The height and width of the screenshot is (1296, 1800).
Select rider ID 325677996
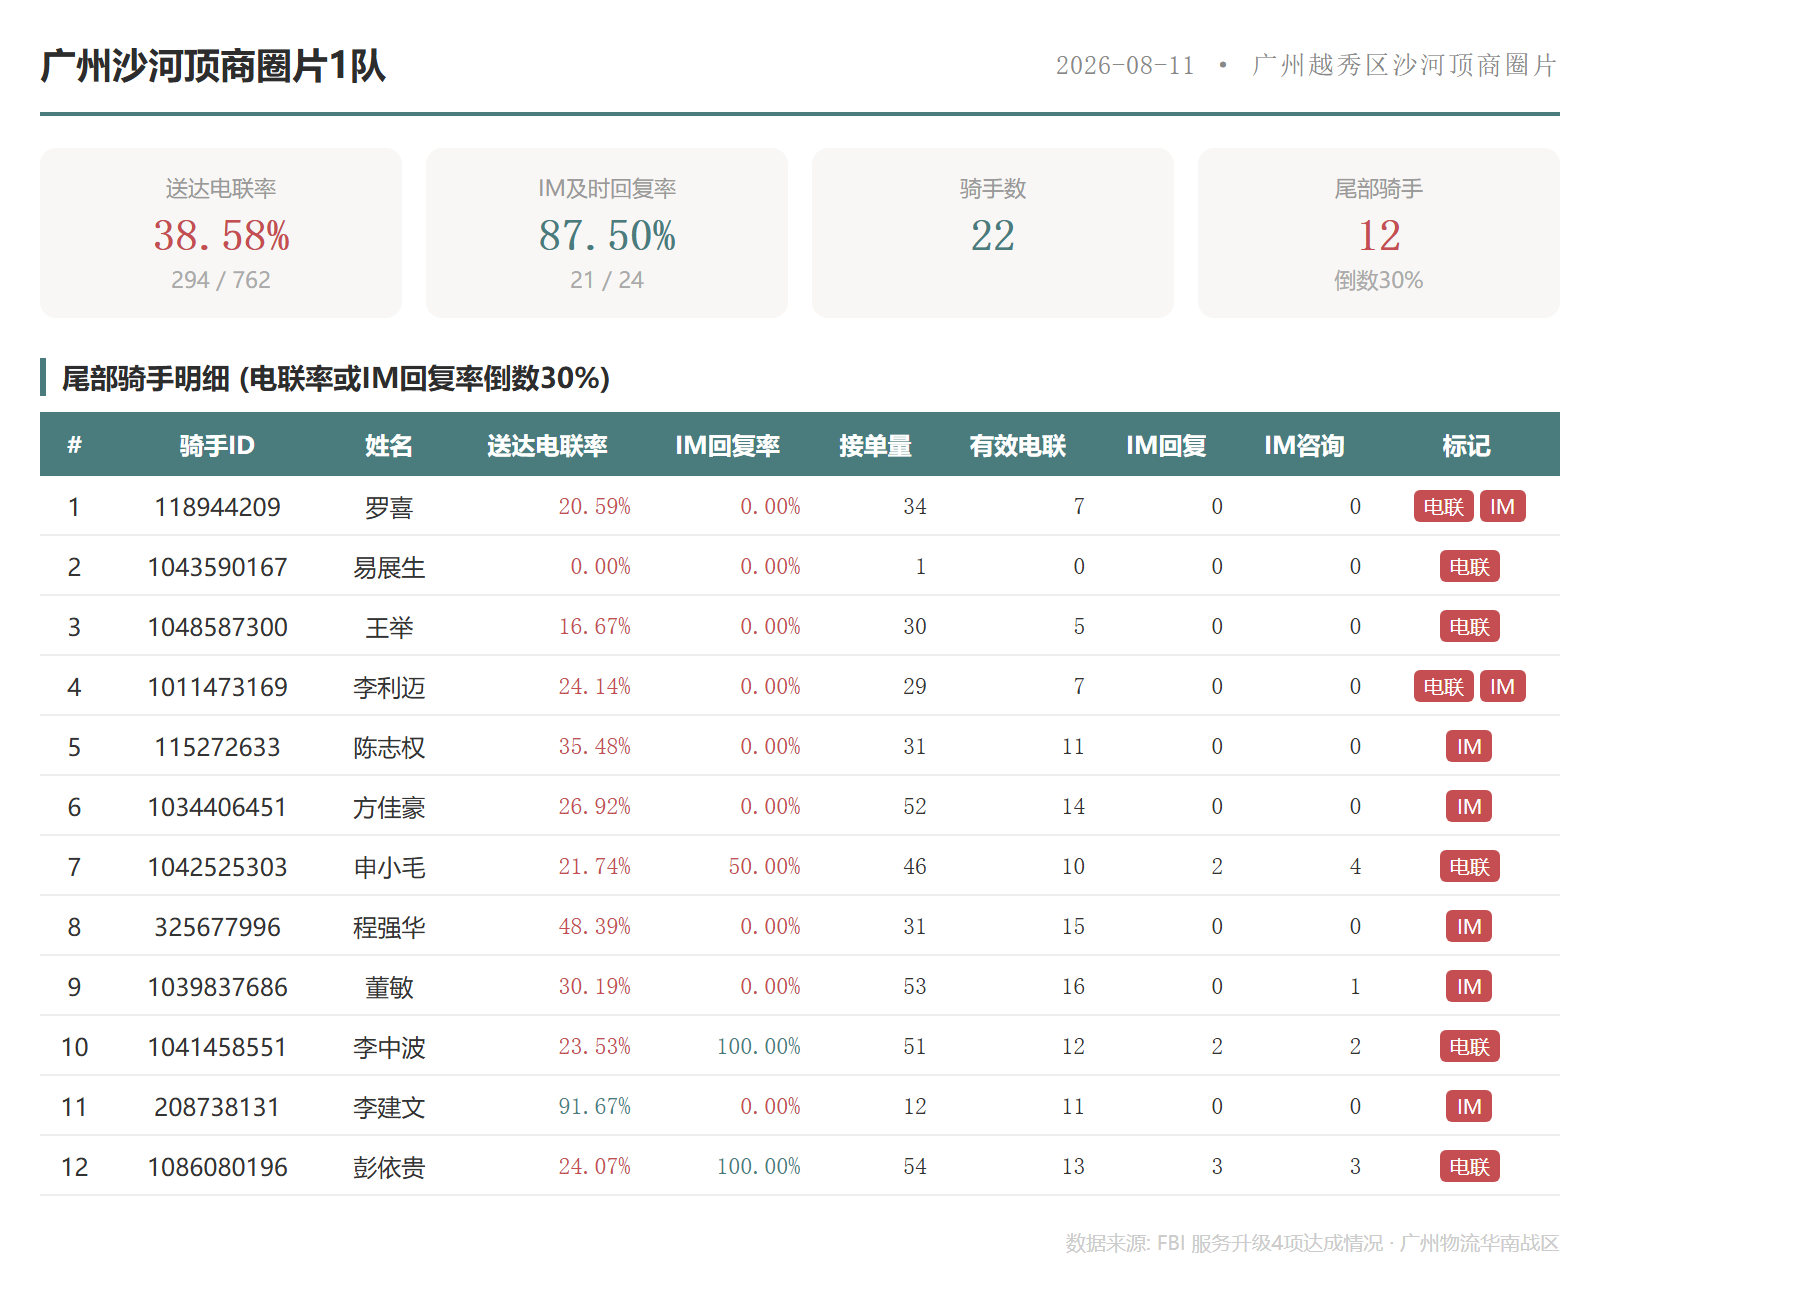point(217,927)
